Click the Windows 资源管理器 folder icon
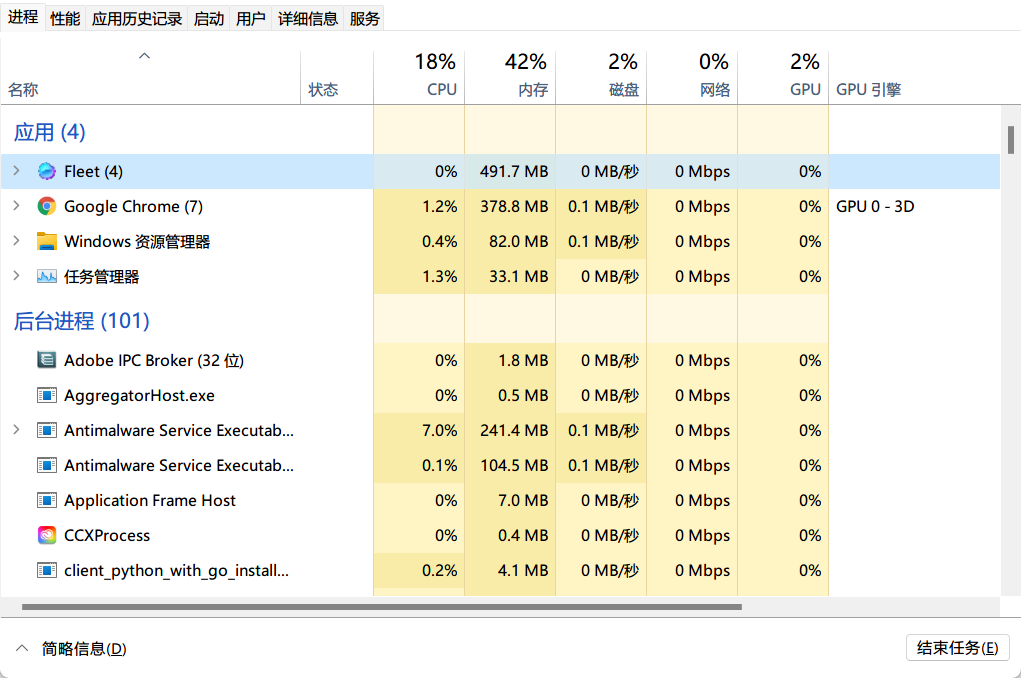This screenshot has height=678, width=1021. (x=47, y=241)
